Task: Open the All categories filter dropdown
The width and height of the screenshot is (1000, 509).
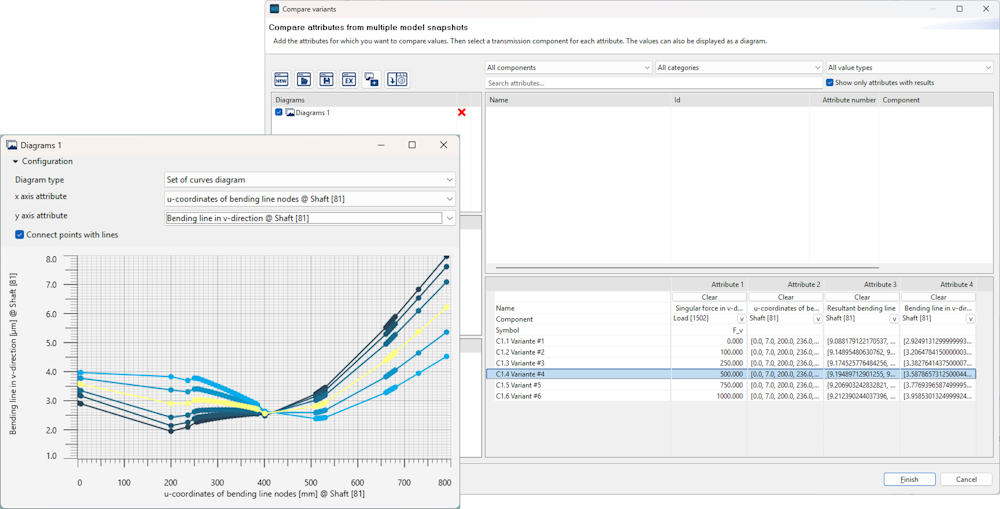Action: pyautogui.click(x=738, y=68)
